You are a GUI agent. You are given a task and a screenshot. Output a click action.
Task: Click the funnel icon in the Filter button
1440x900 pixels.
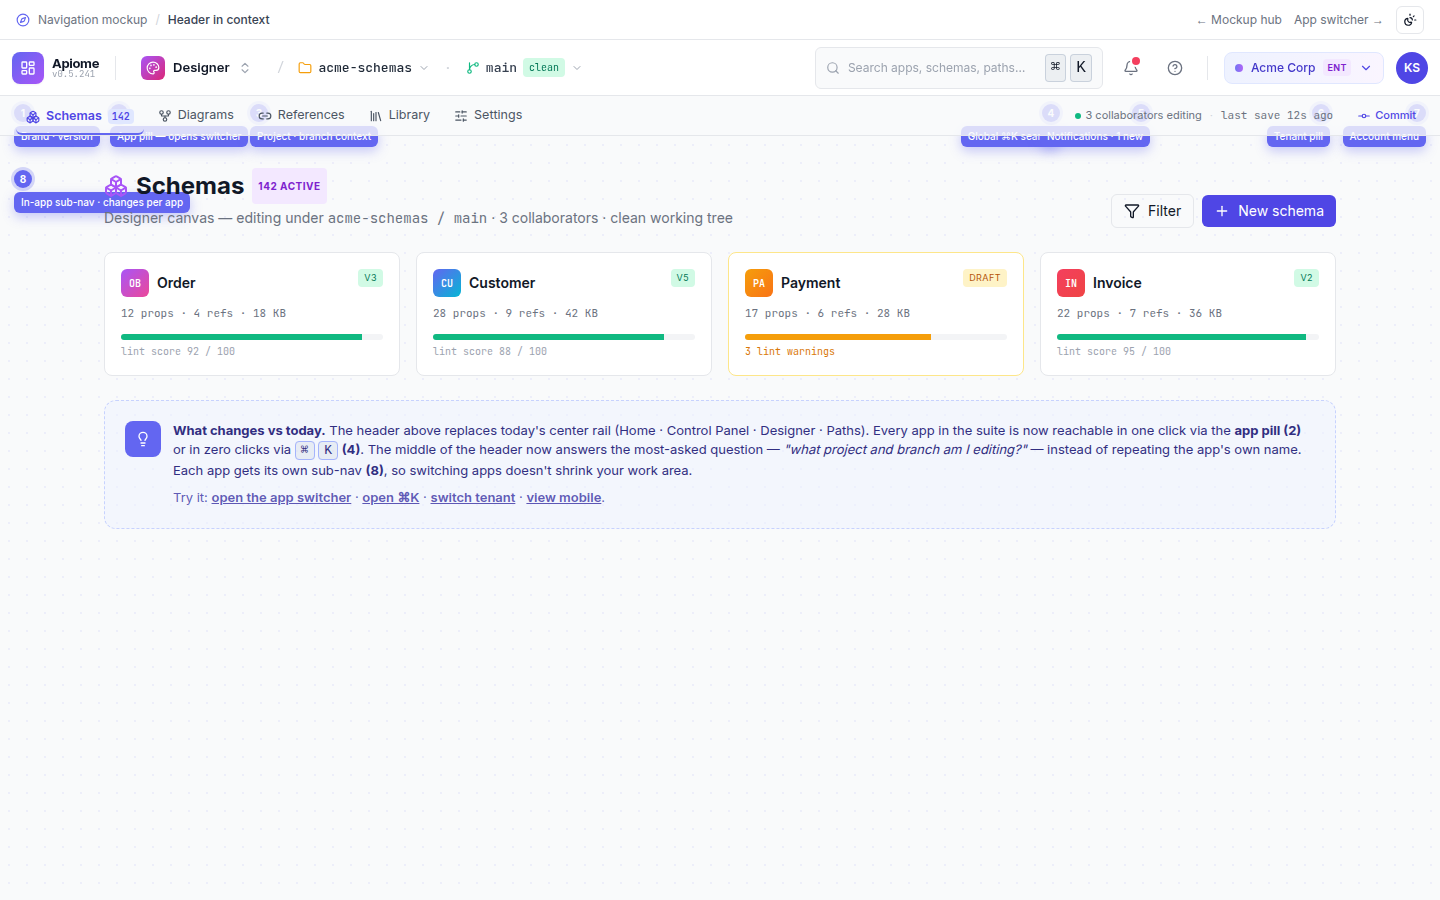1132,211
